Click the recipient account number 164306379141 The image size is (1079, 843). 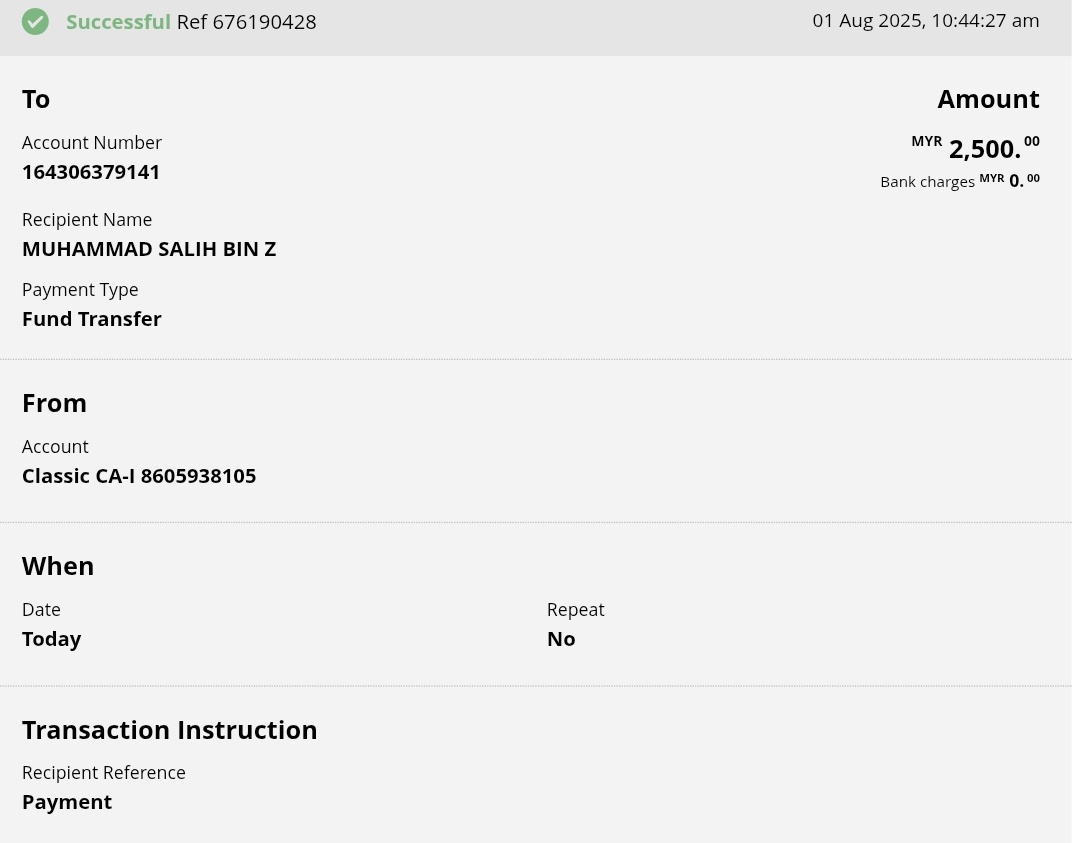coord(91,172)
